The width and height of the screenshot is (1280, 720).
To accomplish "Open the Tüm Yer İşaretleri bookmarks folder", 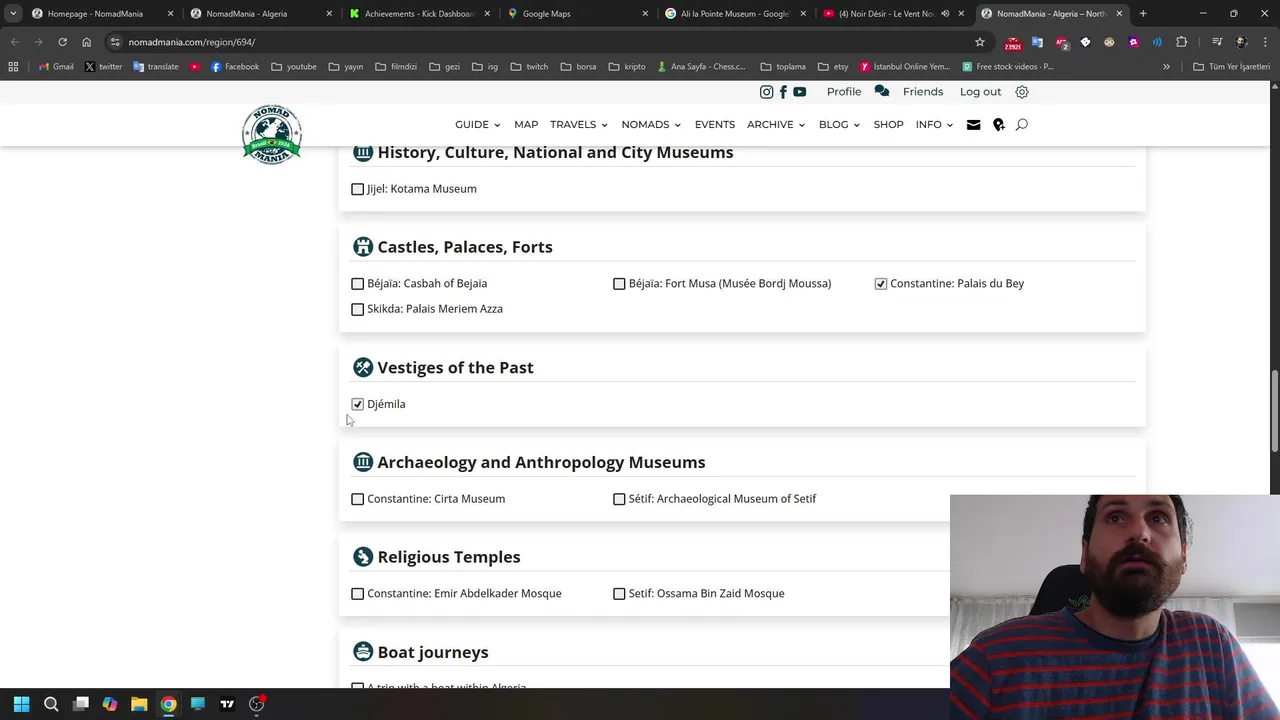I will click(1231, 67).
